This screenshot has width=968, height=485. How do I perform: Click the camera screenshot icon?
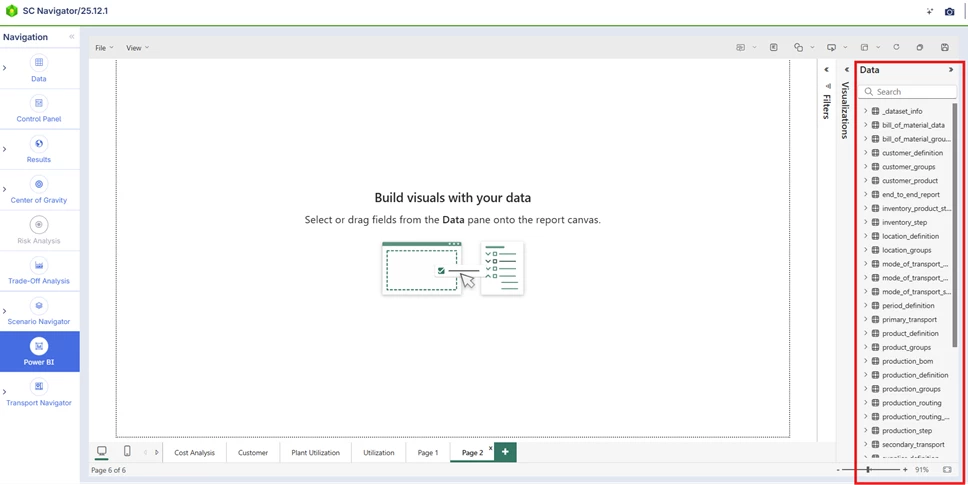click(x=949, y=12)
